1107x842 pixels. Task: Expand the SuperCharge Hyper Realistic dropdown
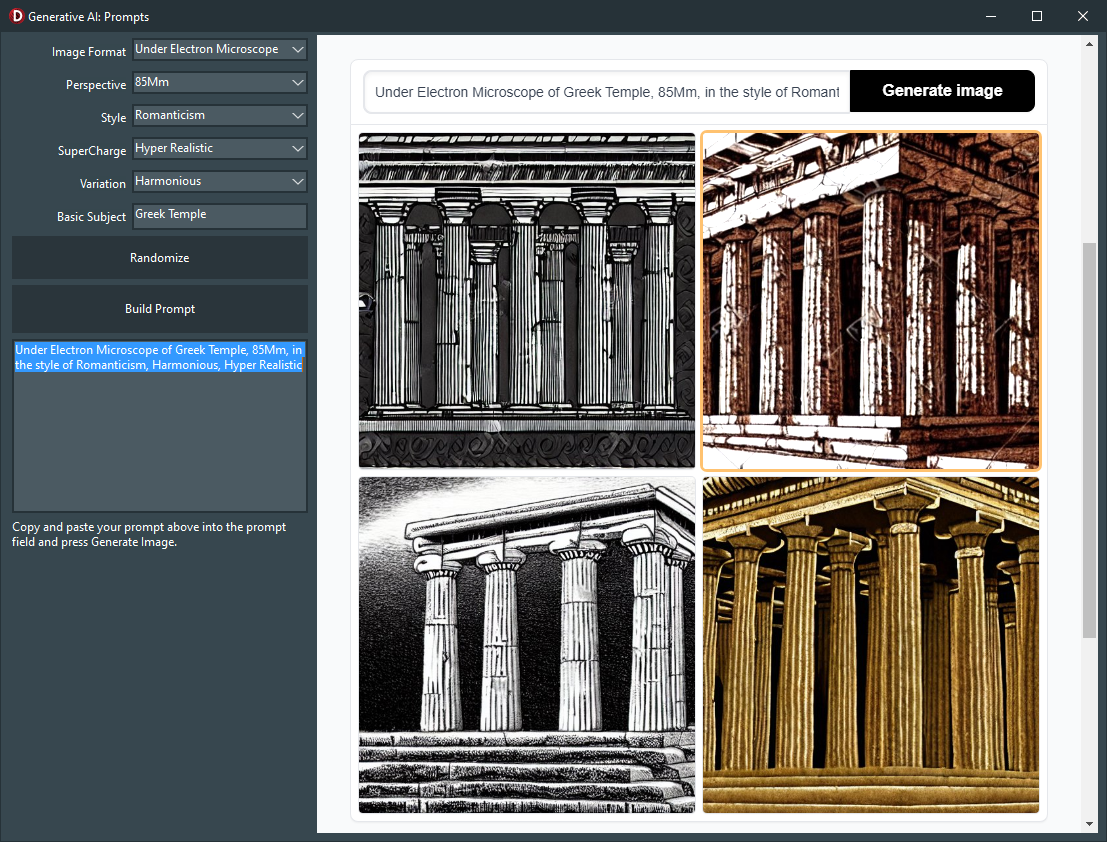tap(220, 149)
